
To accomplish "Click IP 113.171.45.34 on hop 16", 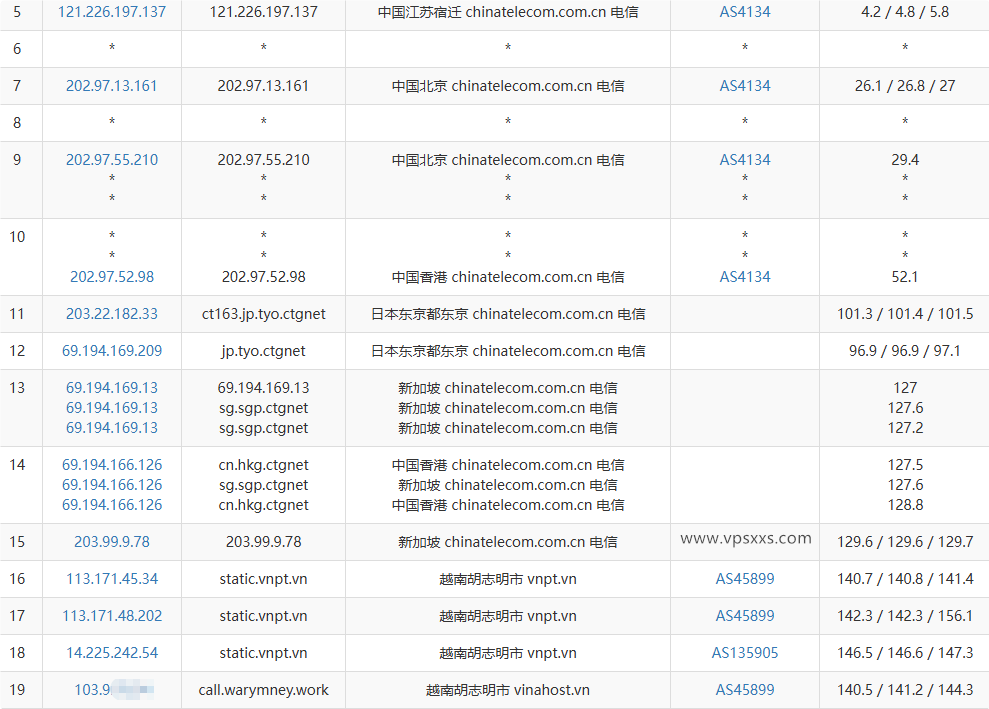I will pos(111,579).
